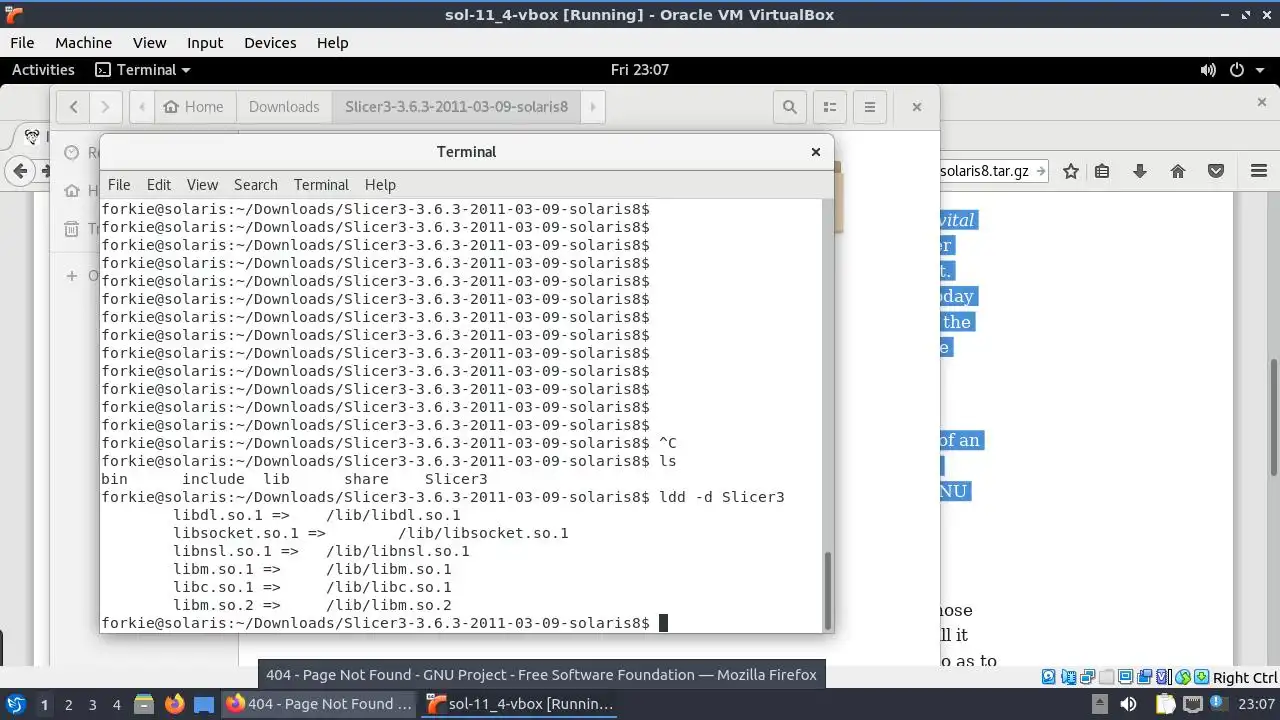1280x720 pixels.
Task: Open Terminal Search menu
Action: [256, 185]
